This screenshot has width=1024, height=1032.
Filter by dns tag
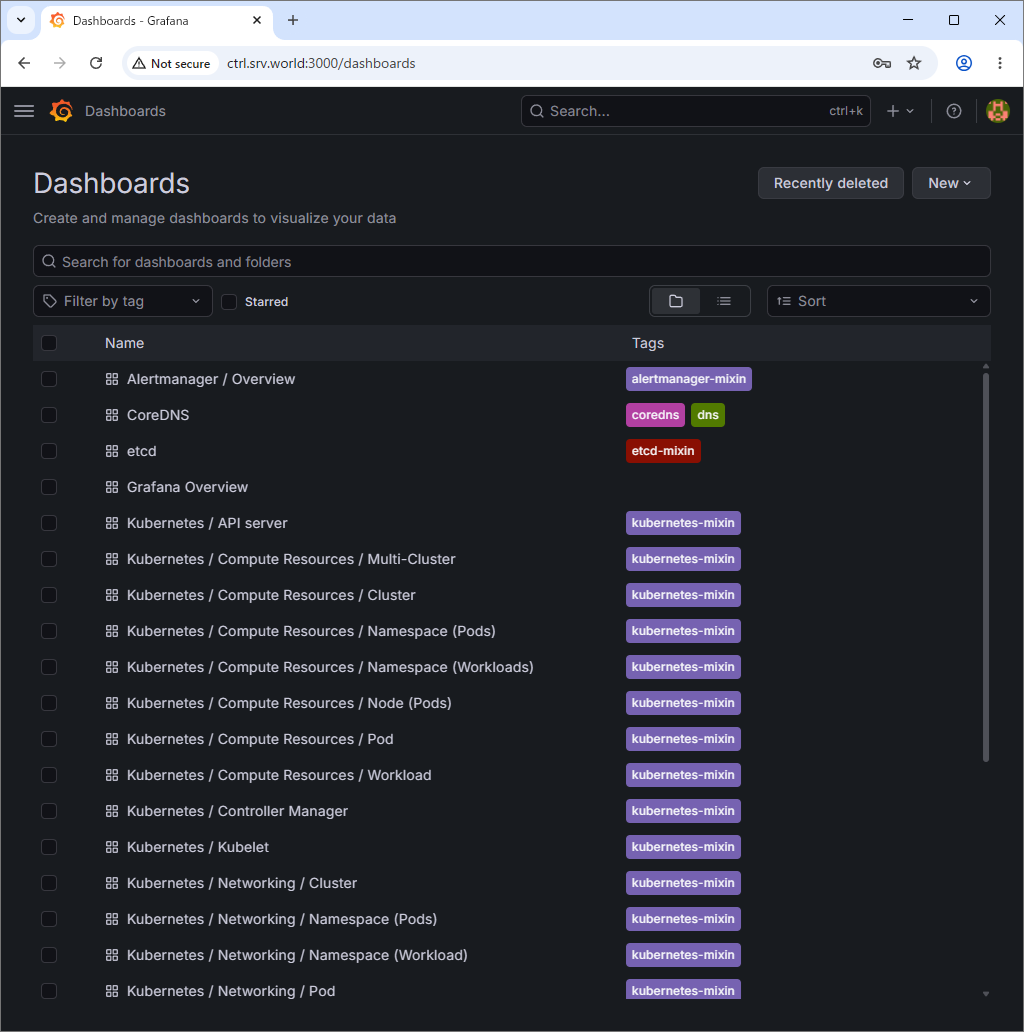pyautogui.click(x=707, y=415)
